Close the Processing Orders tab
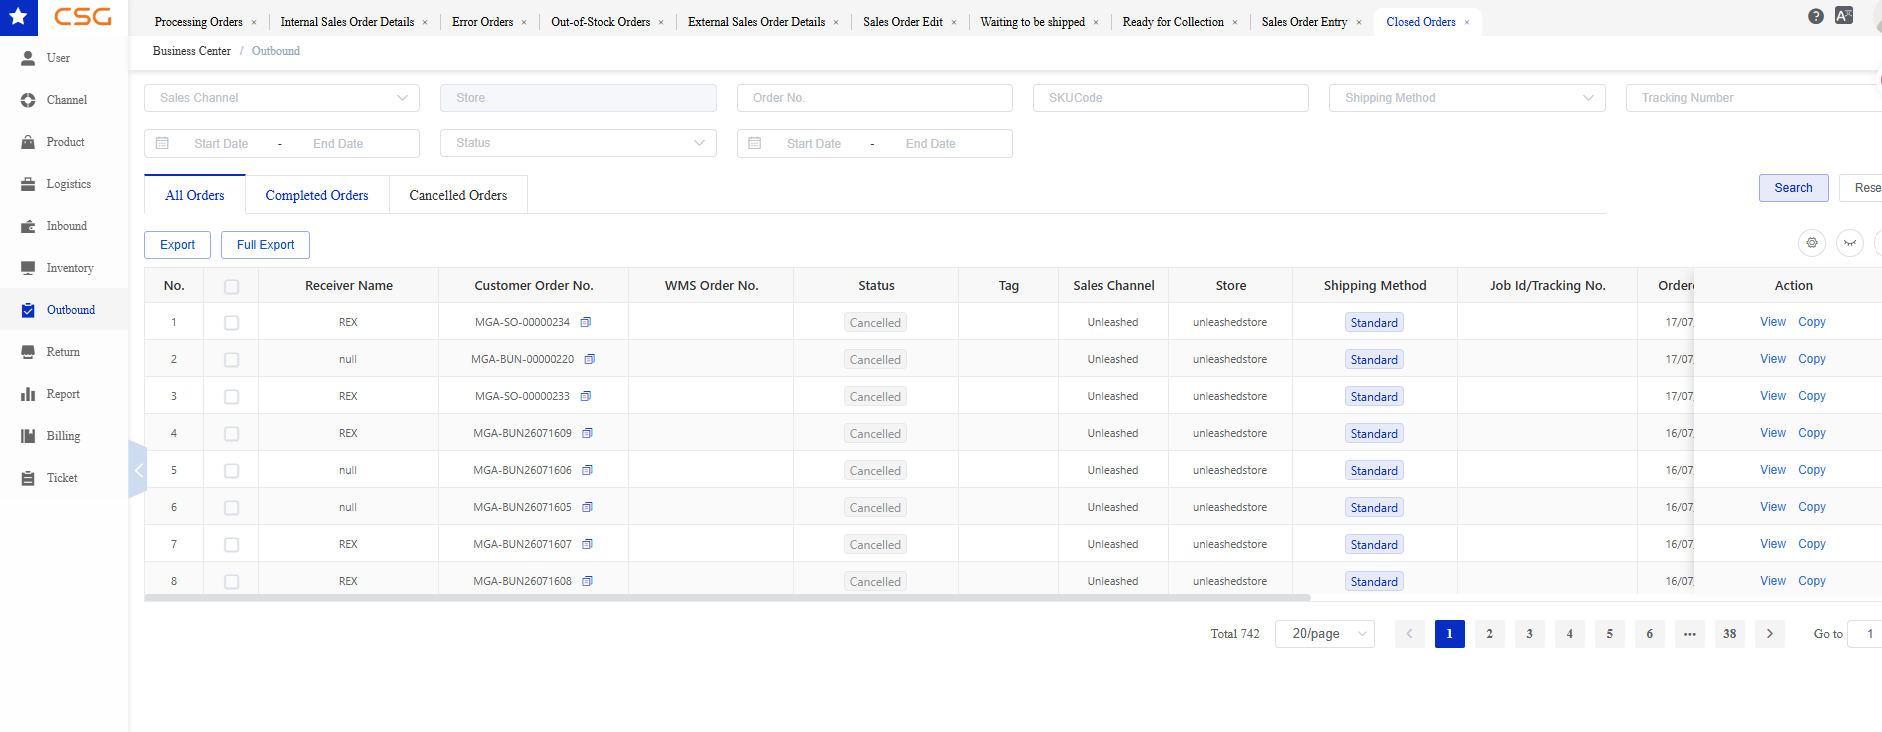 point(254,22)
